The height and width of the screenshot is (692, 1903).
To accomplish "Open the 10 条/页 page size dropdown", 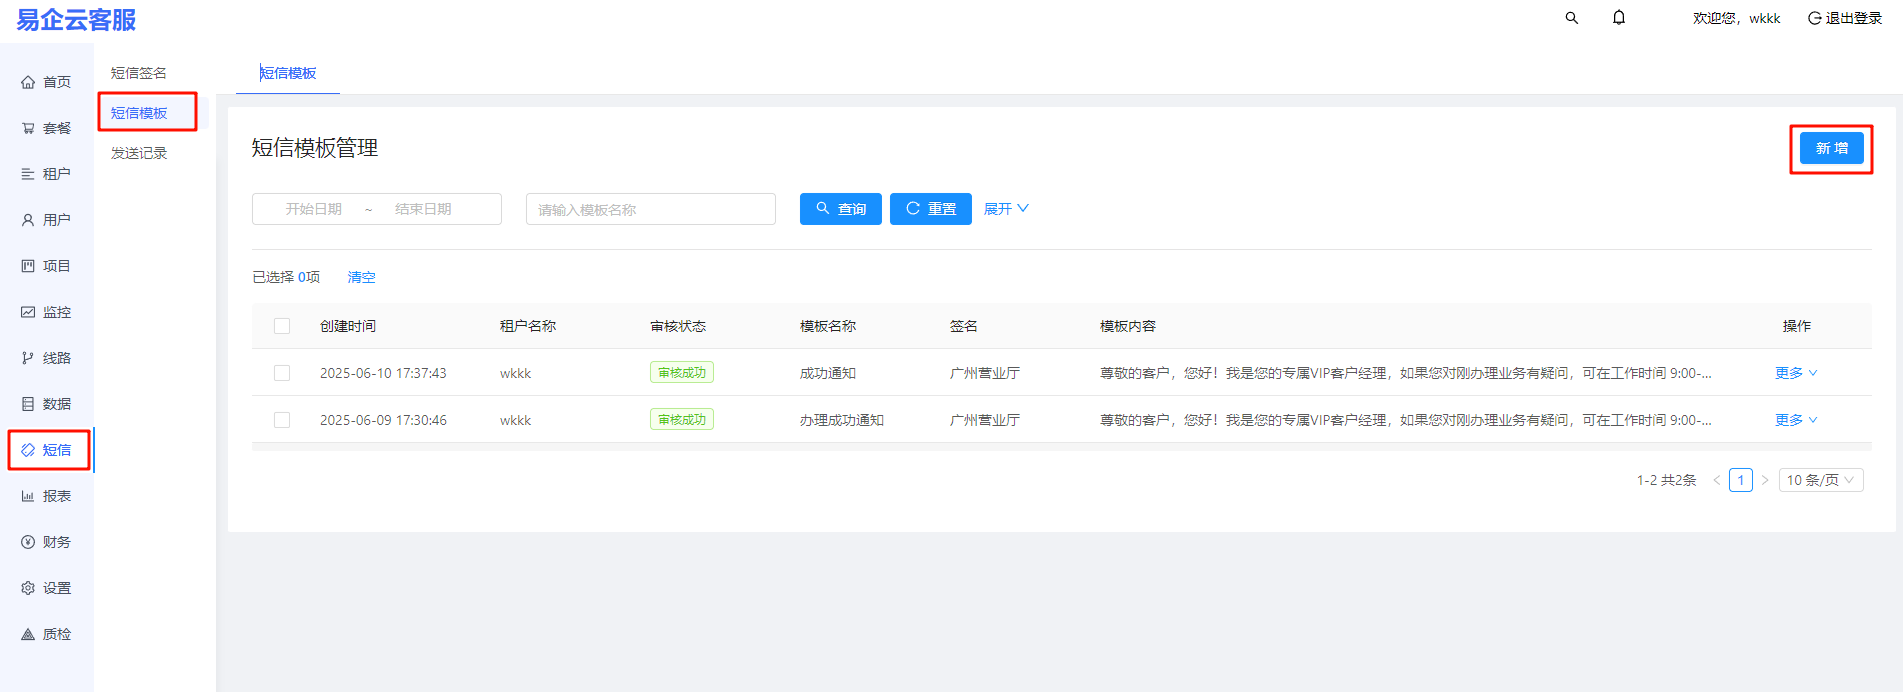I will coord(1820,480).
